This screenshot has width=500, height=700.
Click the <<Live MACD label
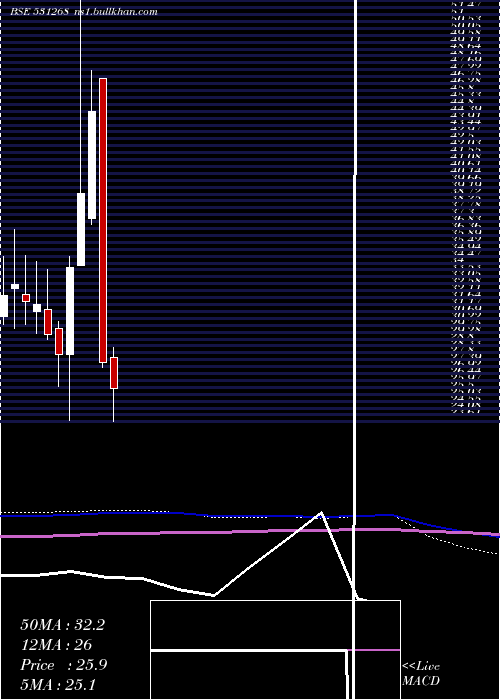click(421, 674)
